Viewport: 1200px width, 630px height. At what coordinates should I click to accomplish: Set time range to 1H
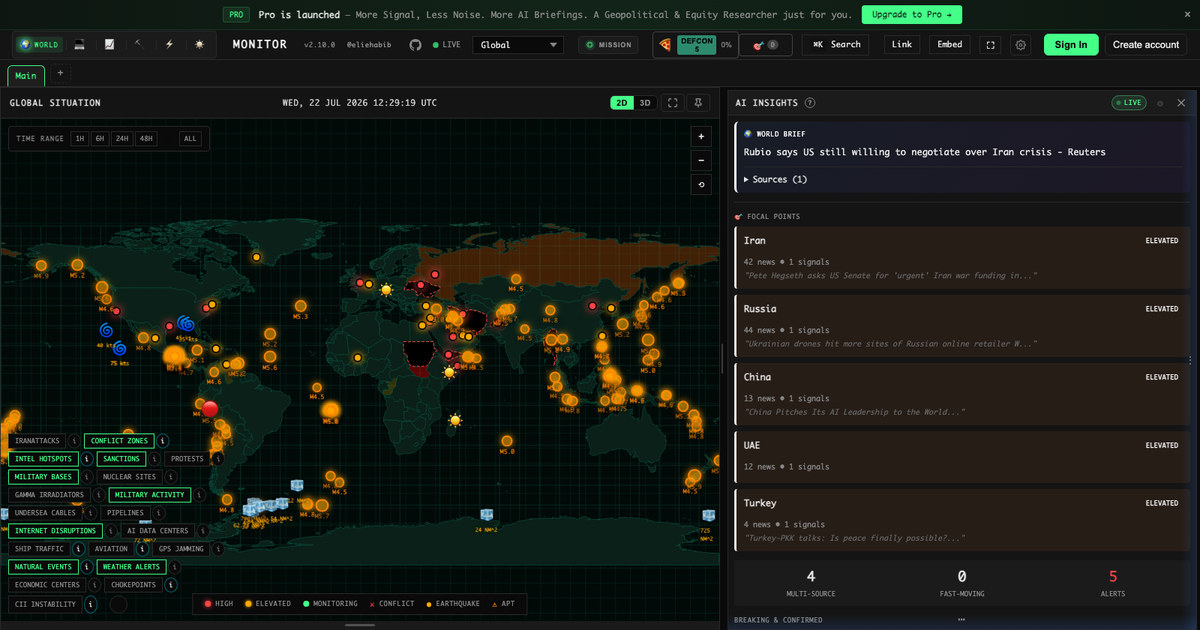(79, 139)
